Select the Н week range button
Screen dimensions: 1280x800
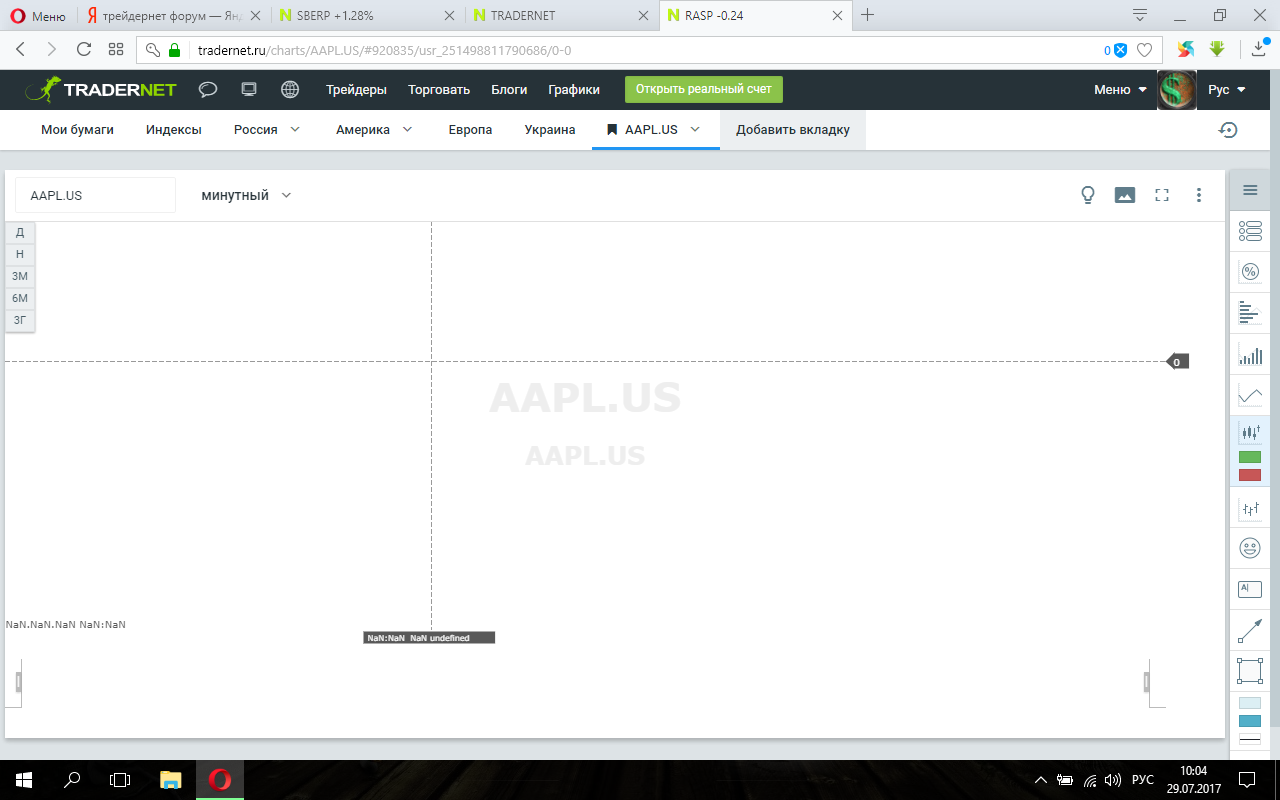pyautogui.click(x=20, y=254)
